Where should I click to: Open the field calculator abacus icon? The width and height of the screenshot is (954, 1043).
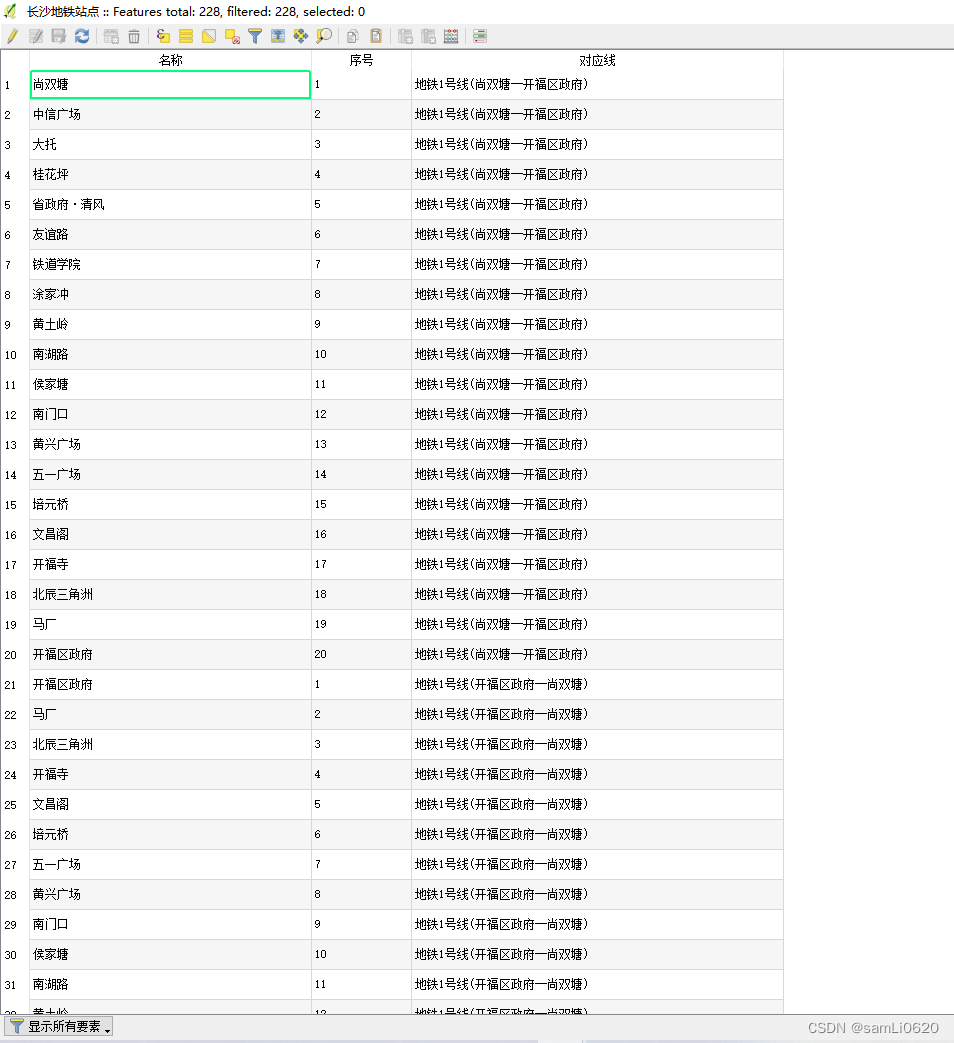tap(451, 37)
